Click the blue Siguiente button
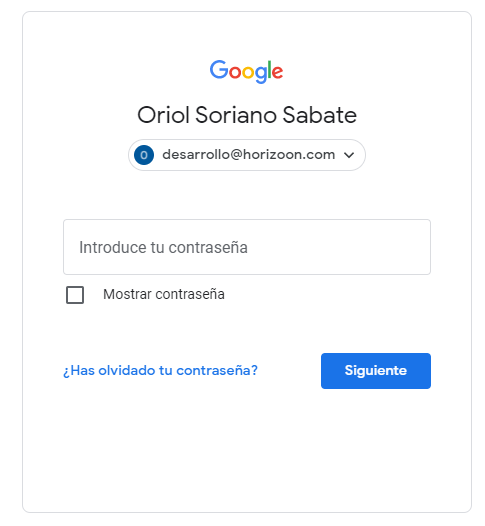The height and width of the screenshot is (526, 485). pos(376,371)
